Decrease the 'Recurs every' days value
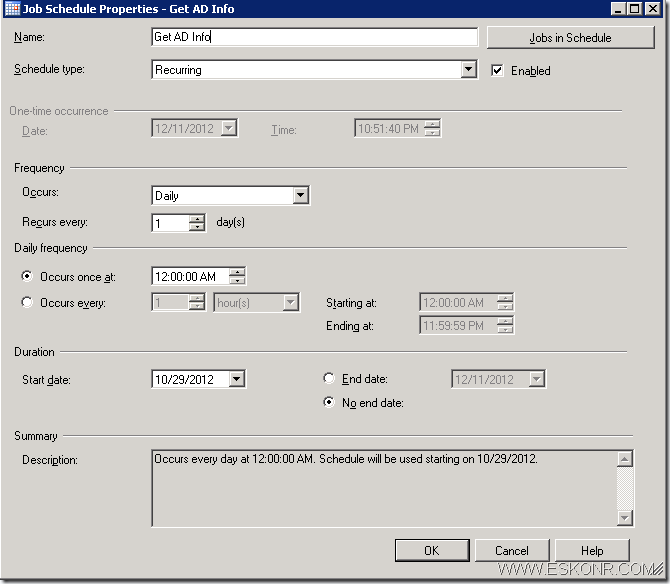This screenshot has width=670, height=584. point(197,228)
